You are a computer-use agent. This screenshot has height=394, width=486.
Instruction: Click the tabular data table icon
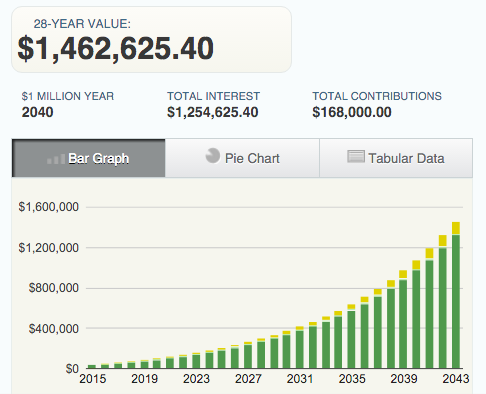(x=356, y=156)
